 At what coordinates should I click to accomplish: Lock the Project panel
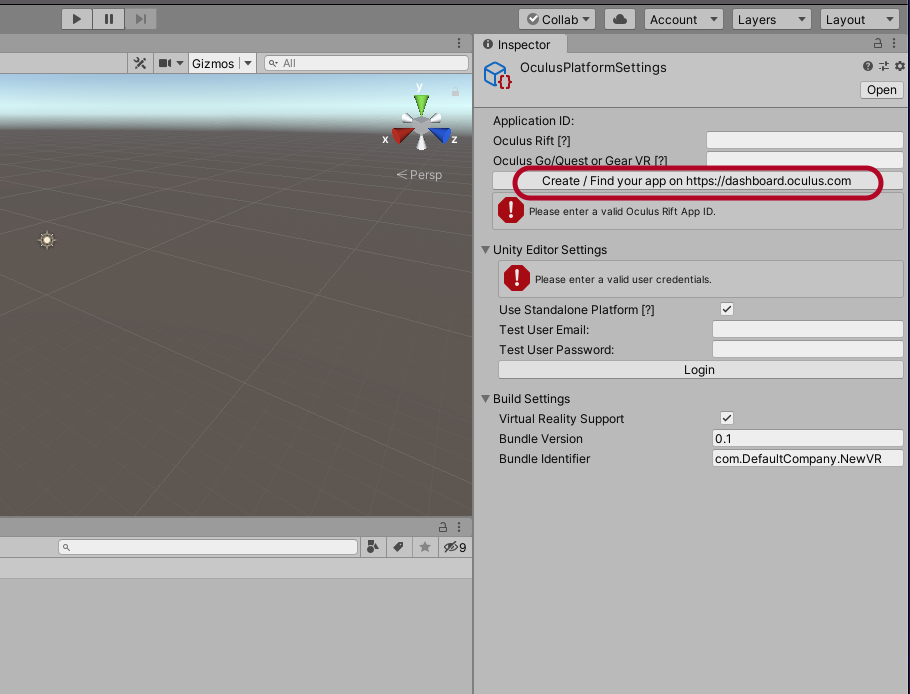coord(443,527)
